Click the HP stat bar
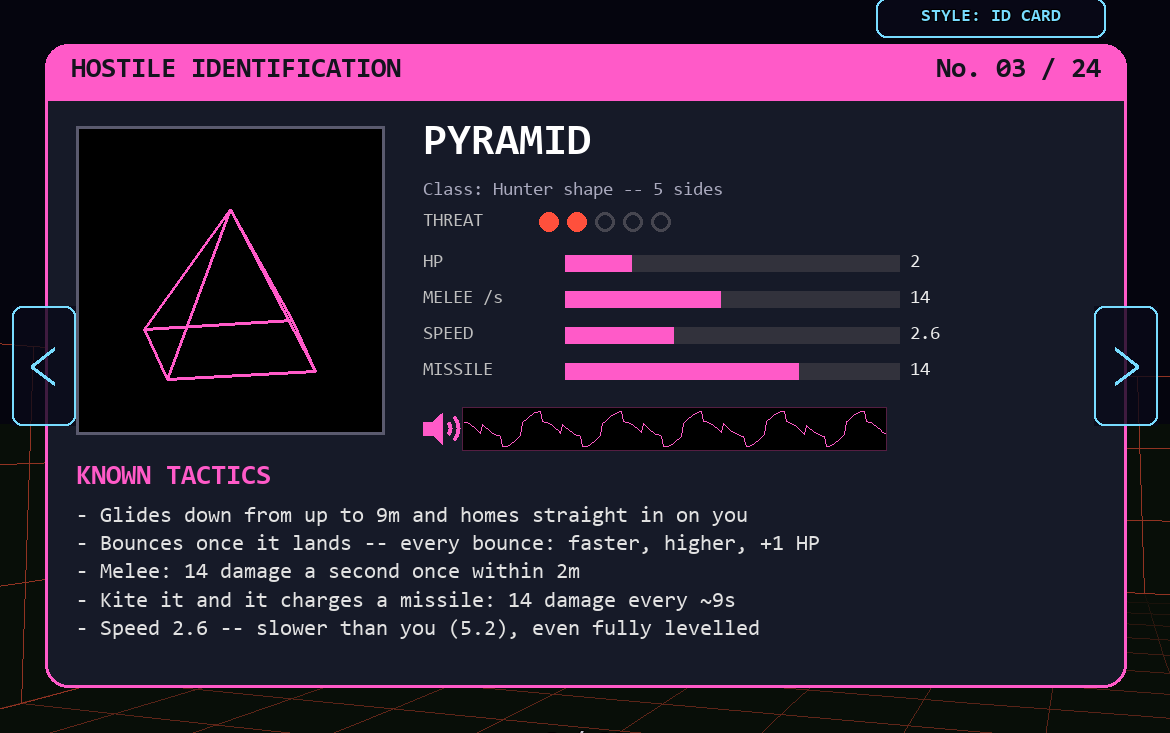The image size is (1170, 733). tap(732, 263)
